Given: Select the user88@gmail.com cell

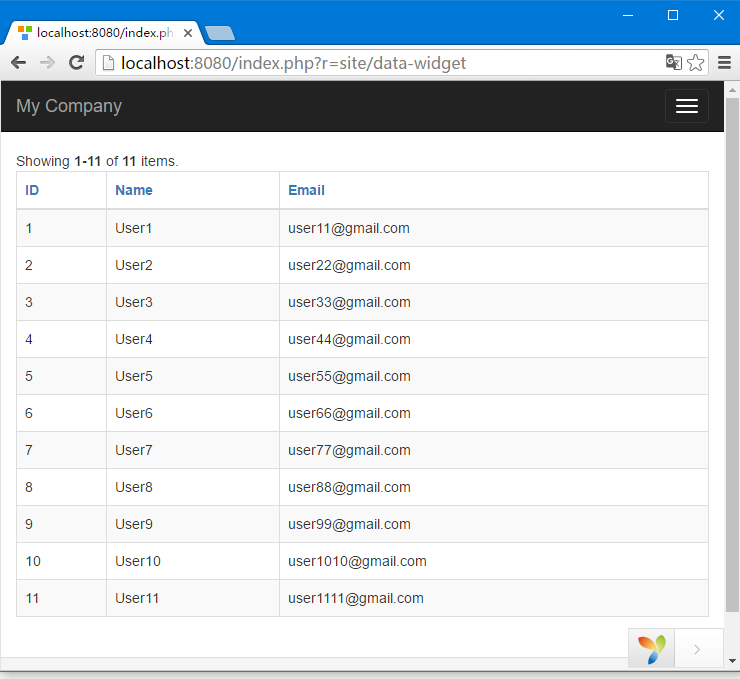Looking at the screenshot, I should tap(494, 487).
